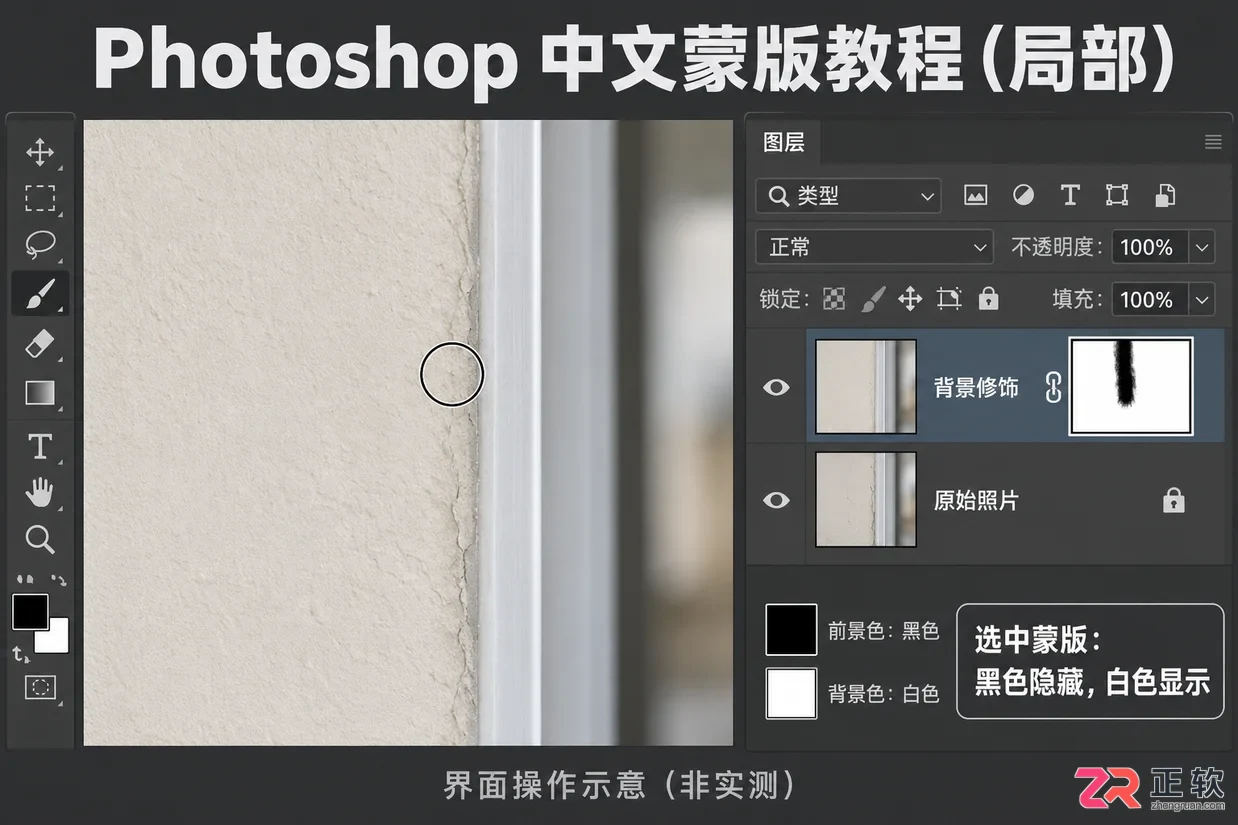The image size is (1238, 825).
Task: Click the mask link icon on 背景修饰
Action: coord(1052,387)
